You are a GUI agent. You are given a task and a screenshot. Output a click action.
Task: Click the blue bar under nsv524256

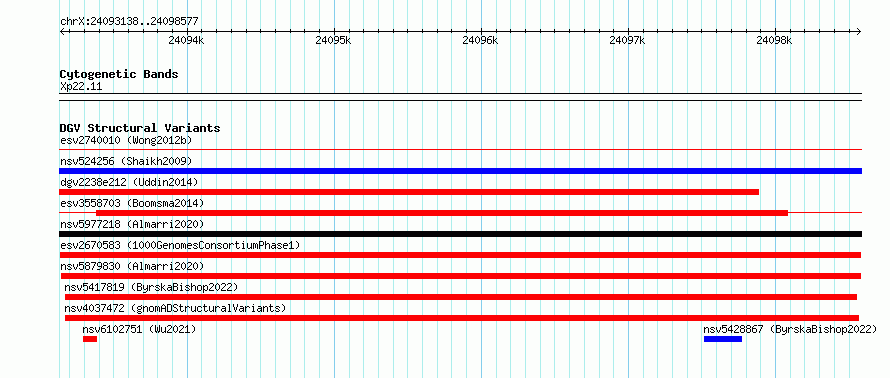pyautogui.click(x=461, y=171)
